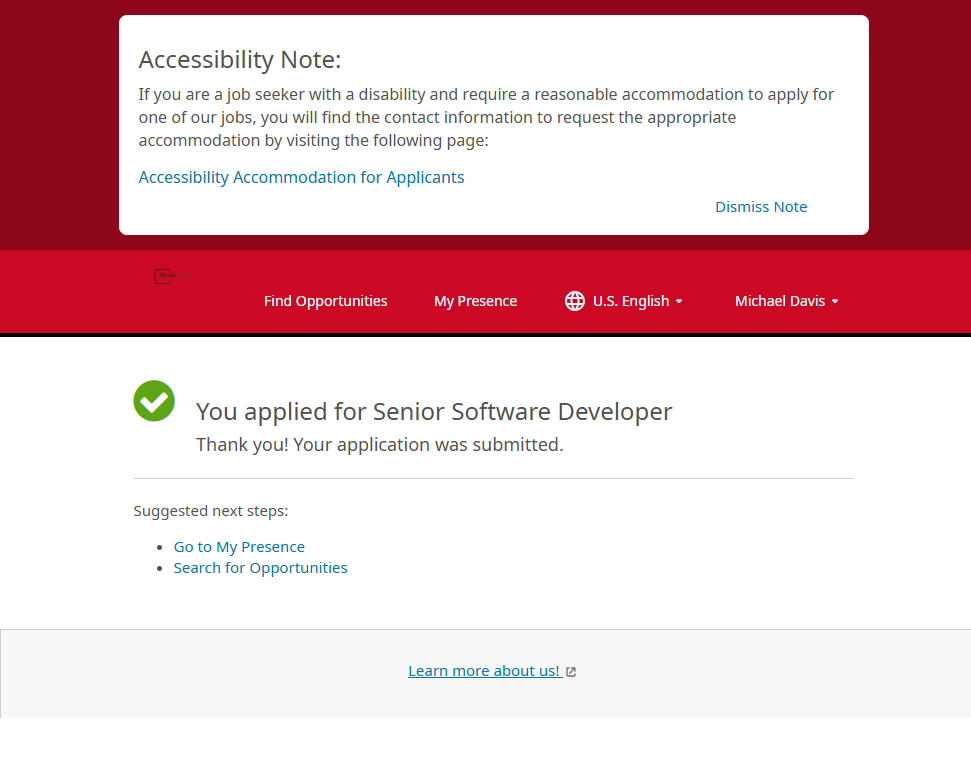Click the Accessibility Note heading
Screen dimensions: 971x781
pos(240,60)
